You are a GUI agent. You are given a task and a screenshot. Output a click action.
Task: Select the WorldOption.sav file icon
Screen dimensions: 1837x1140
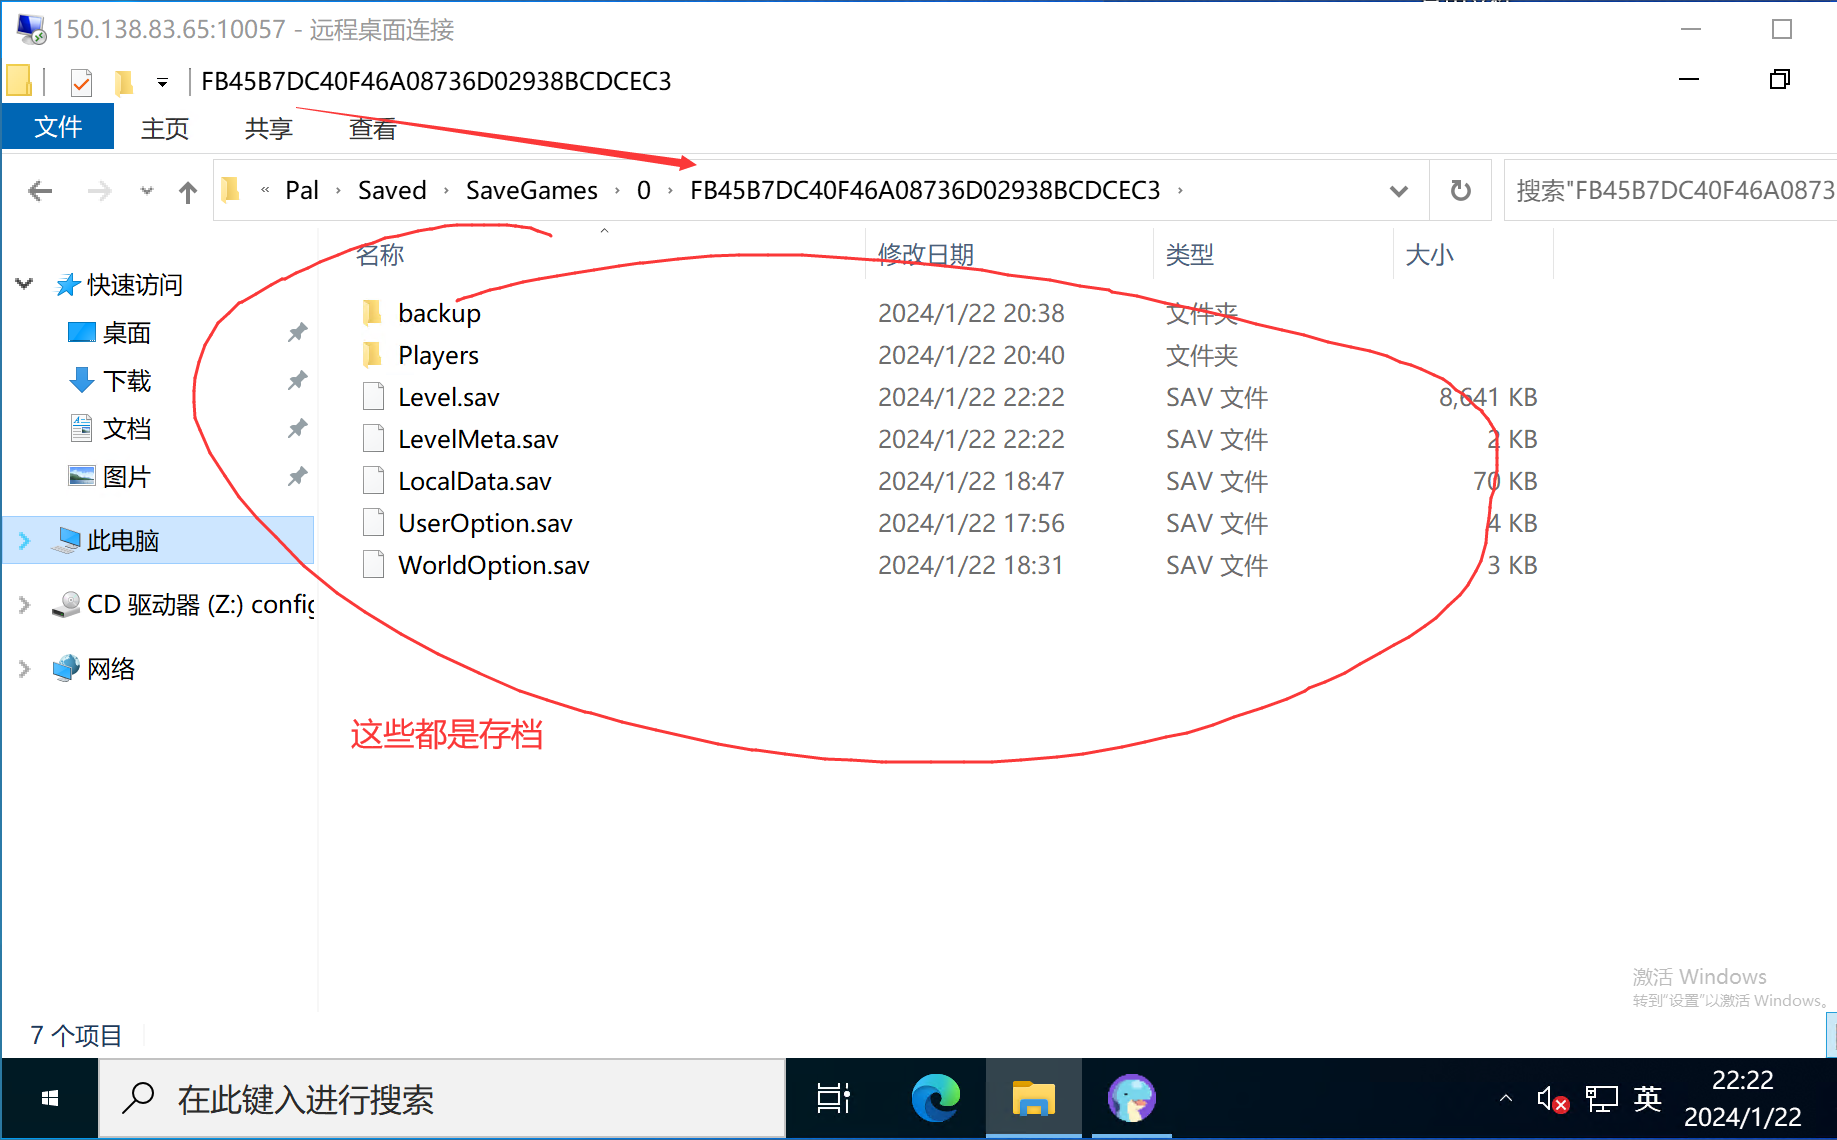tap(373, 565)
